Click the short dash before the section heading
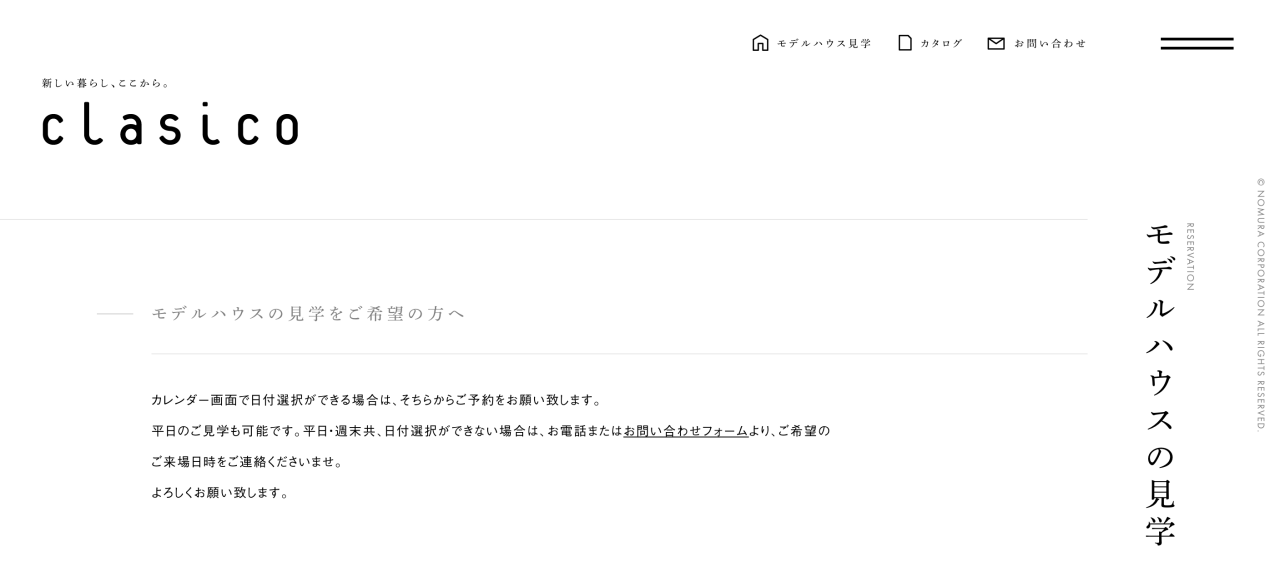The height and width of the screenshot is (586, 1280). click(x=115, y=314)
